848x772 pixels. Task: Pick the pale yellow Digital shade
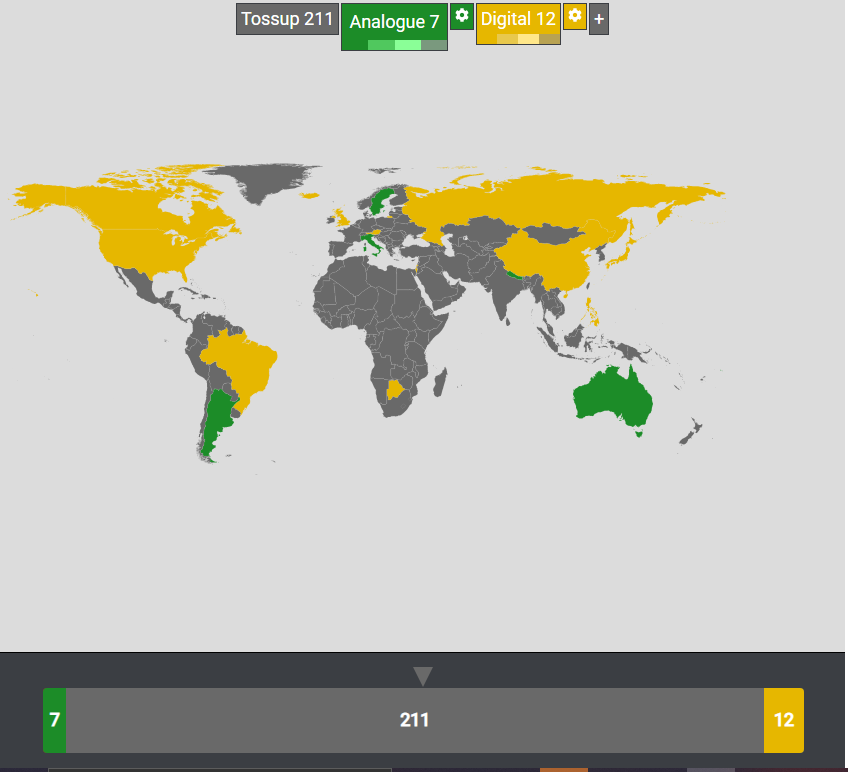click(x=528, y=39)
